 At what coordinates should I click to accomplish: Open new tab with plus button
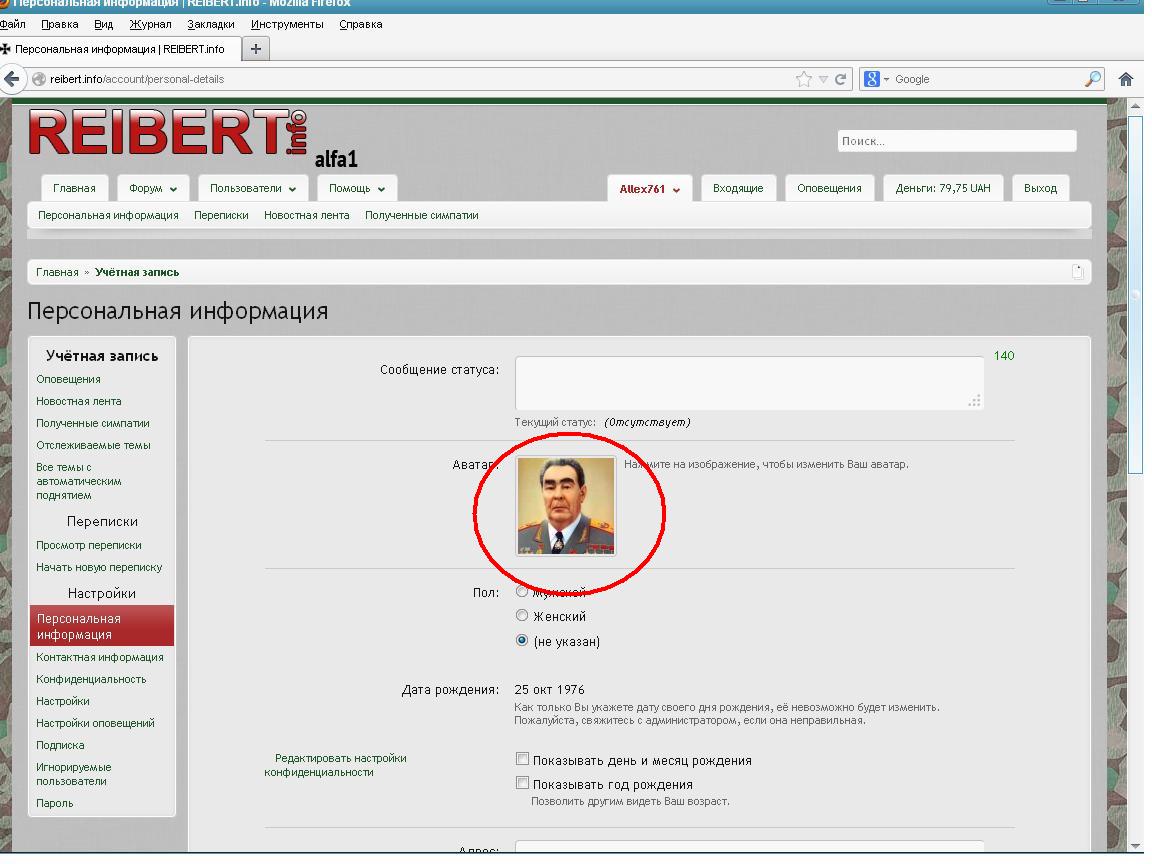256,49
